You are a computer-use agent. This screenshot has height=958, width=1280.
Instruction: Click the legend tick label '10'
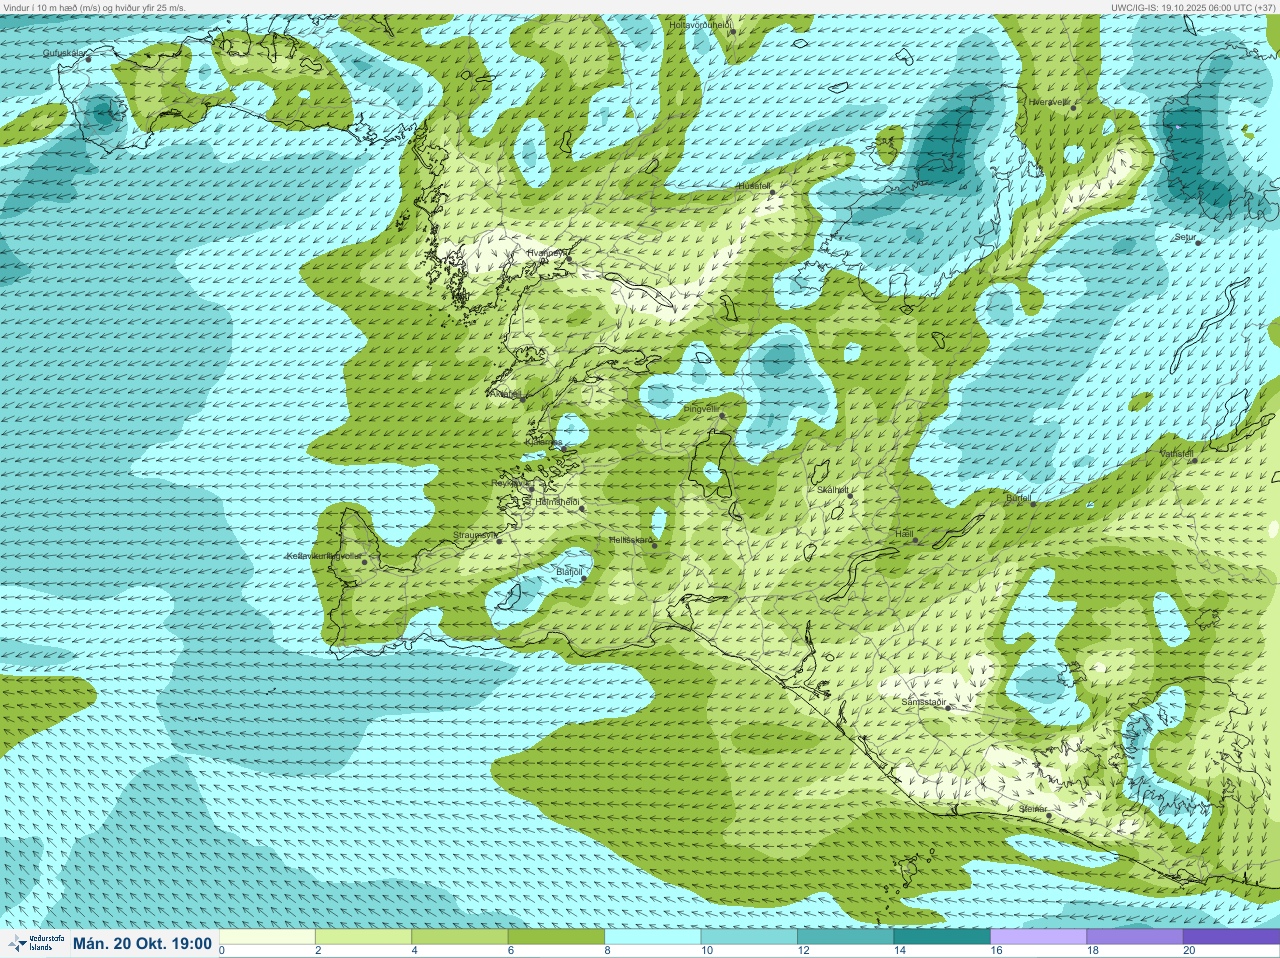pos(707,951)
